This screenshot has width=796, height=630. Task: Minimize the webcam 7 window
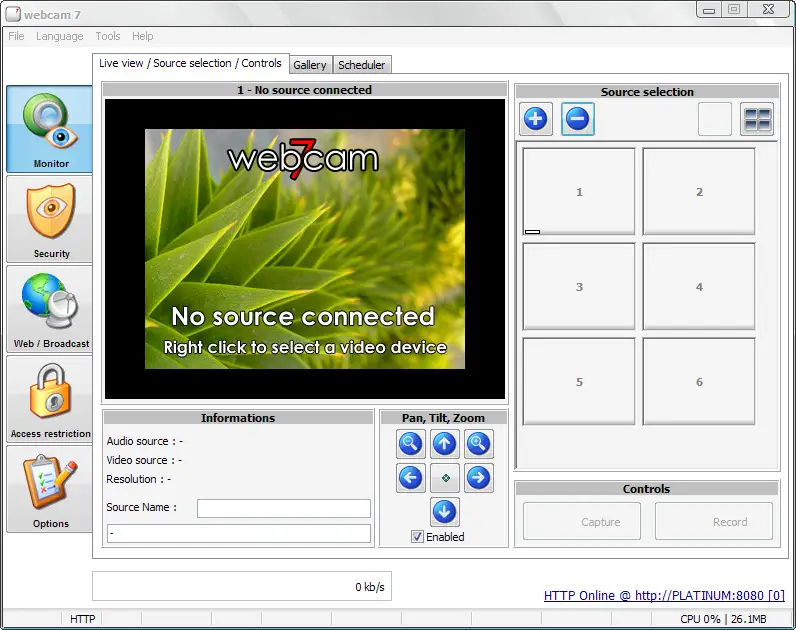709,10
